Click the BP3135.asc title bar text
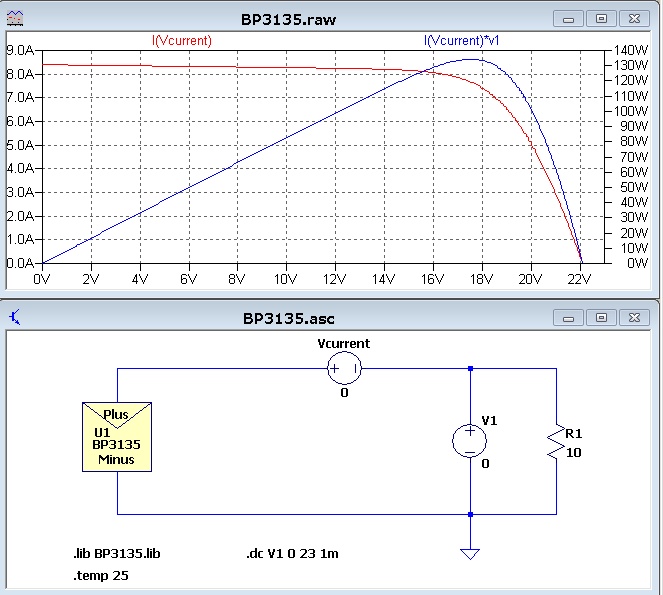 click(x=288, y=318)
